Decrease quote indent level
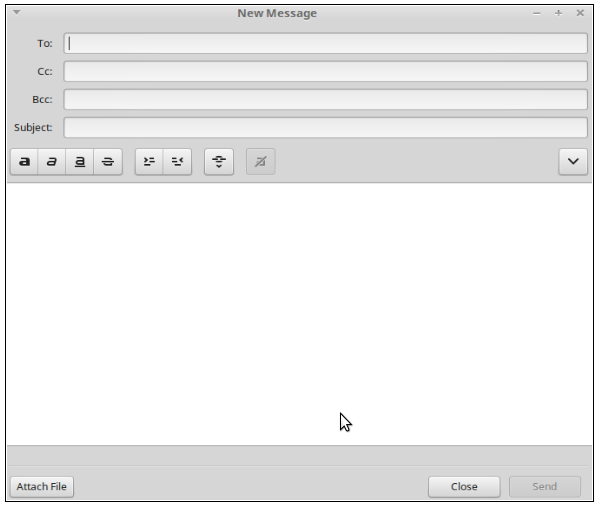Image resolution: width=600 pixels, height=509 pixels. [x=177, y=162]
